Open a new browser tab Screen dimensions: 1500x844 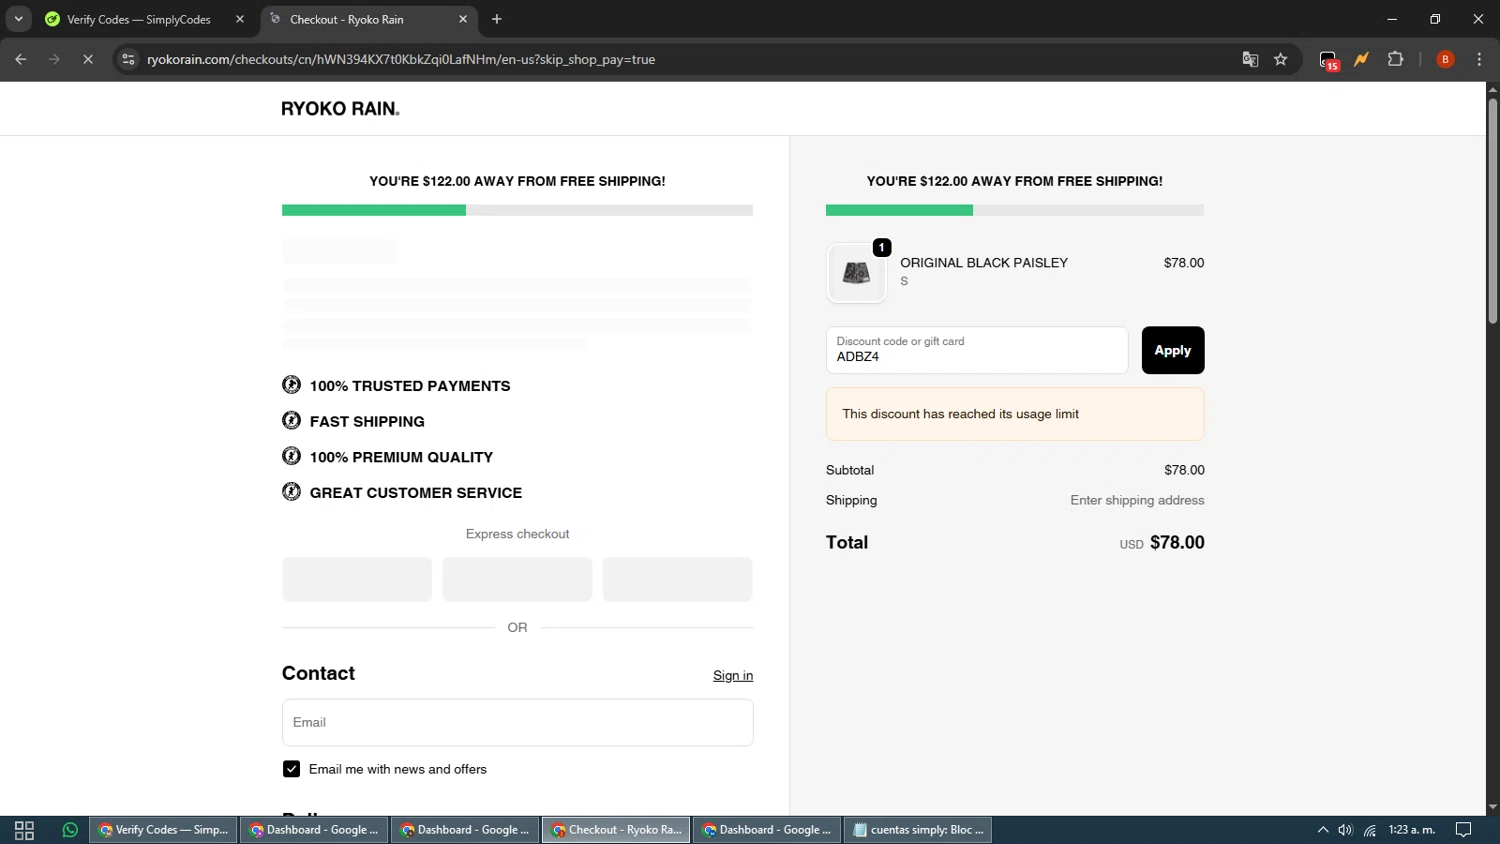click(x=497, y=19)
